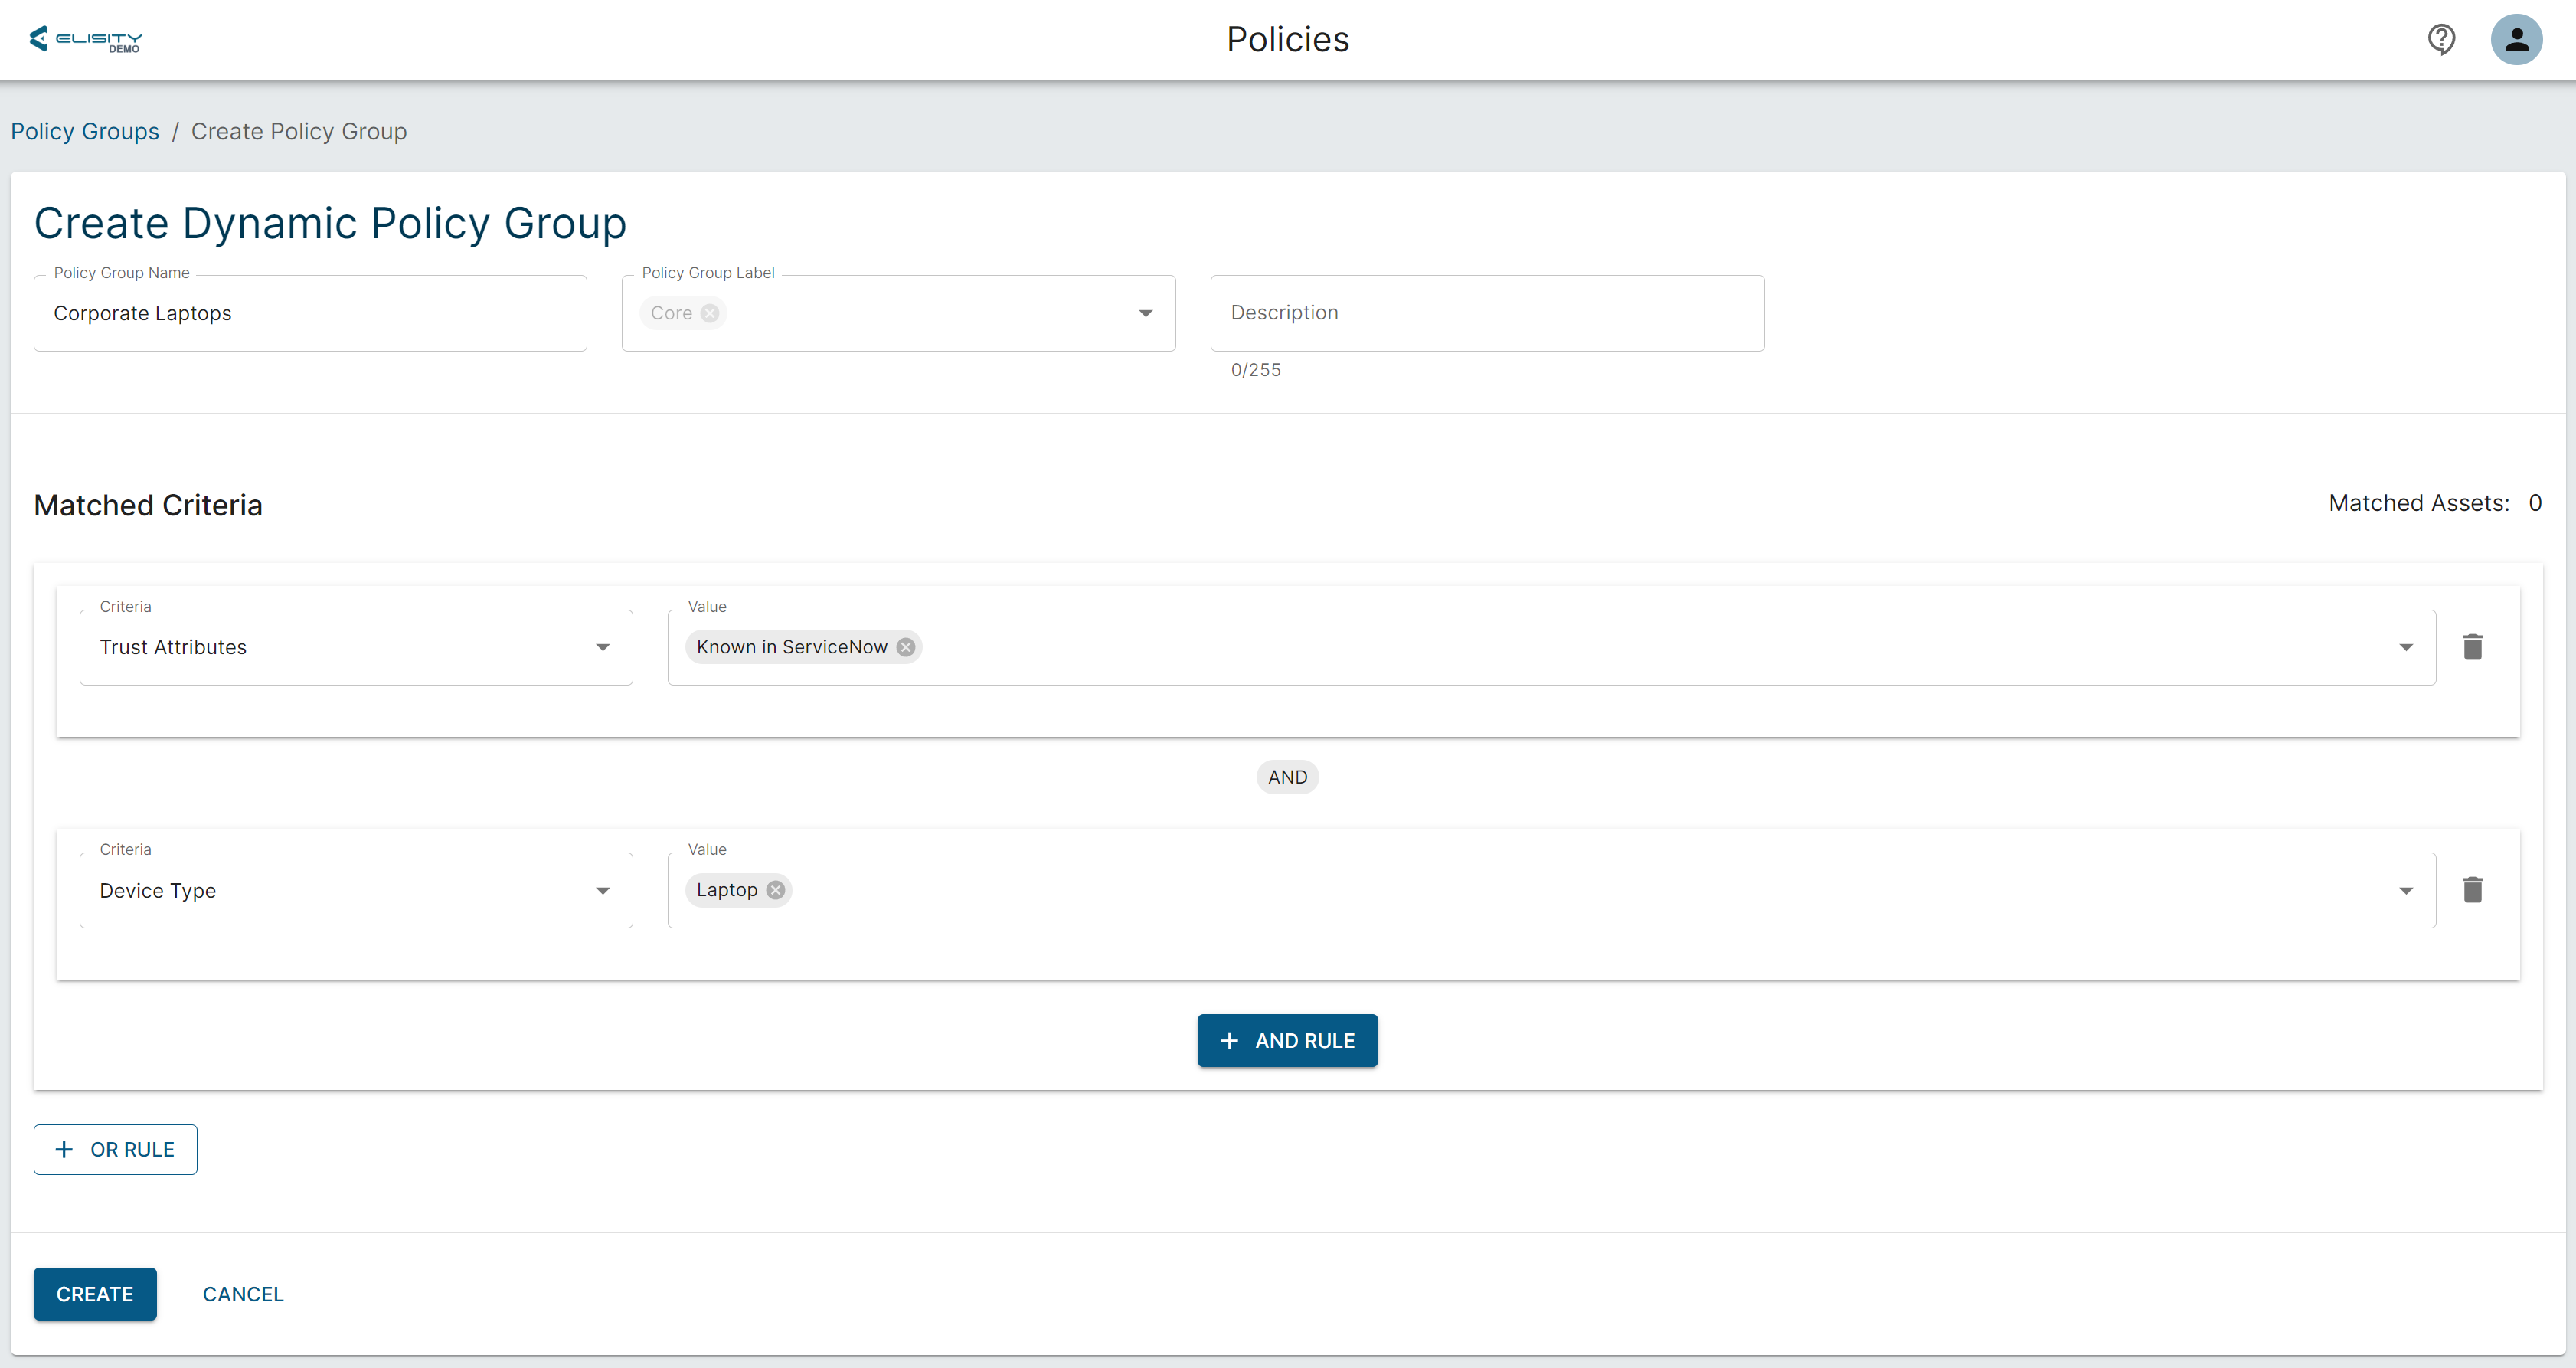Click the AND operator chip

1287,777
